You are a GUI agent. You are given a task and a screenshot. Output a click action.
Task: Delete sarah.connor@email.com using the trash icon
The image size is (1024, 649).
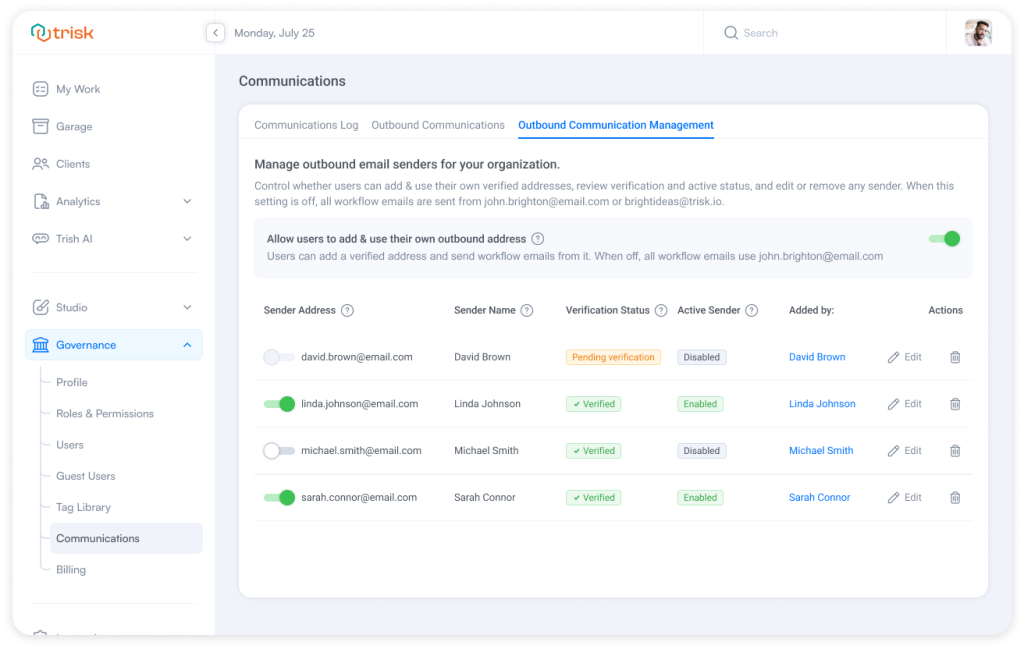pyautogui.click(x=955, y=497)
